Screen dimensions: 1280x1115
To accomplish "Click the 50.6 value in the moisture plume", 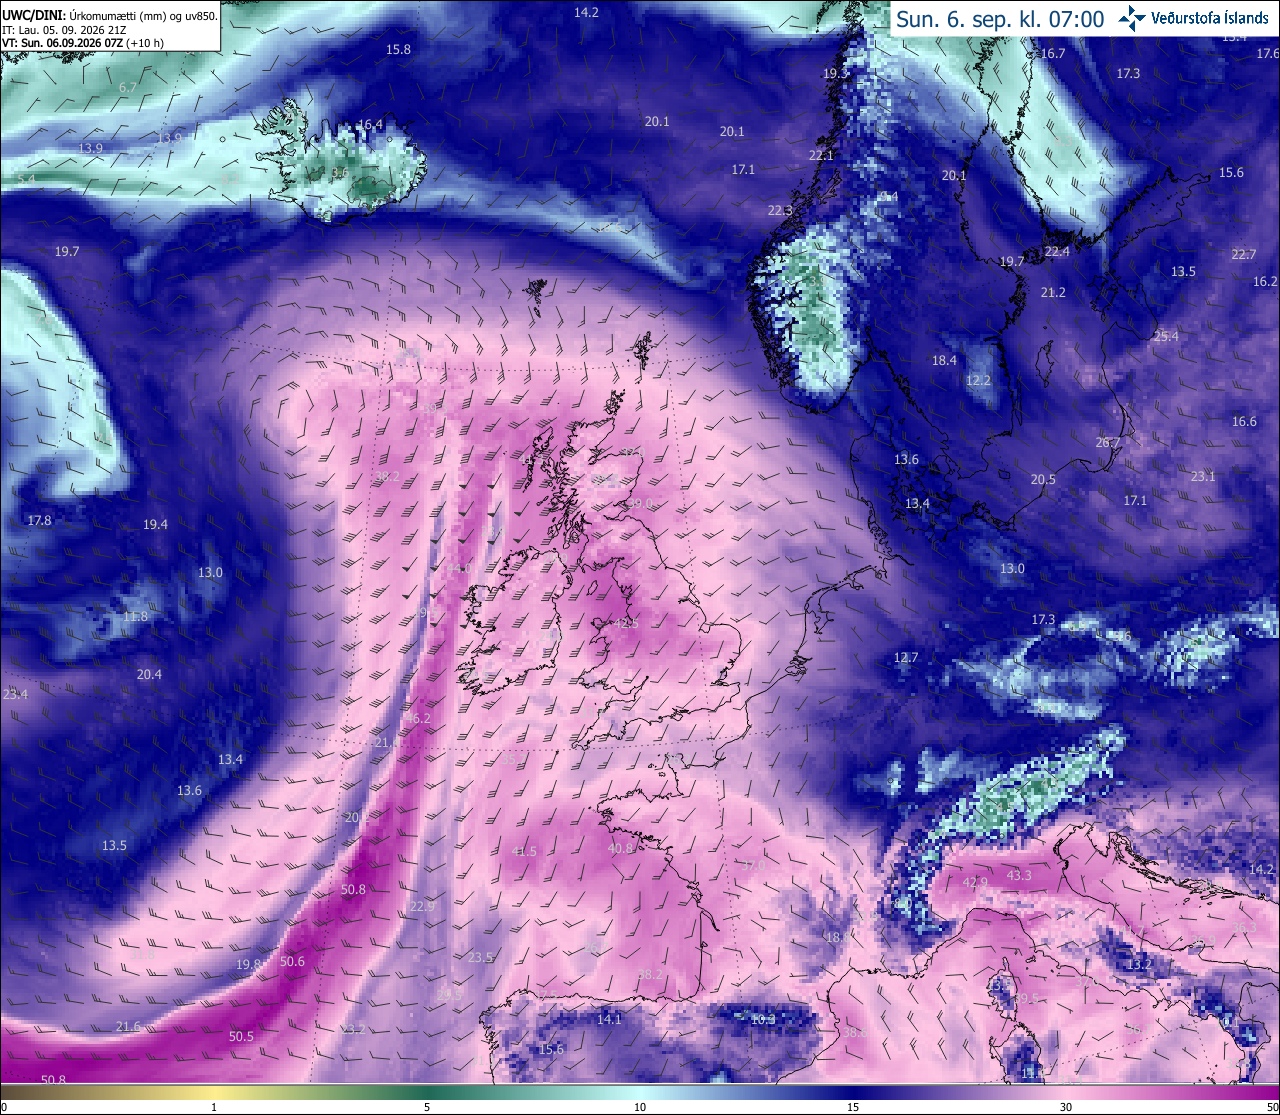I will click(292, 962).
